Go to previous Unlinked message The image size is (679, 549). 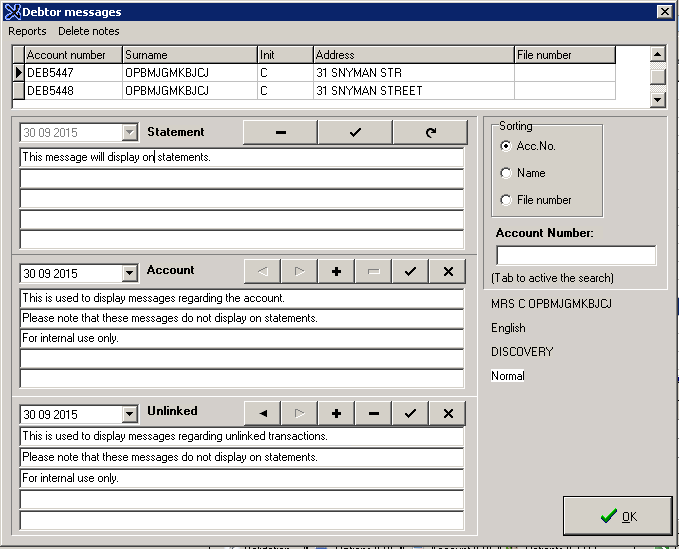262,413
